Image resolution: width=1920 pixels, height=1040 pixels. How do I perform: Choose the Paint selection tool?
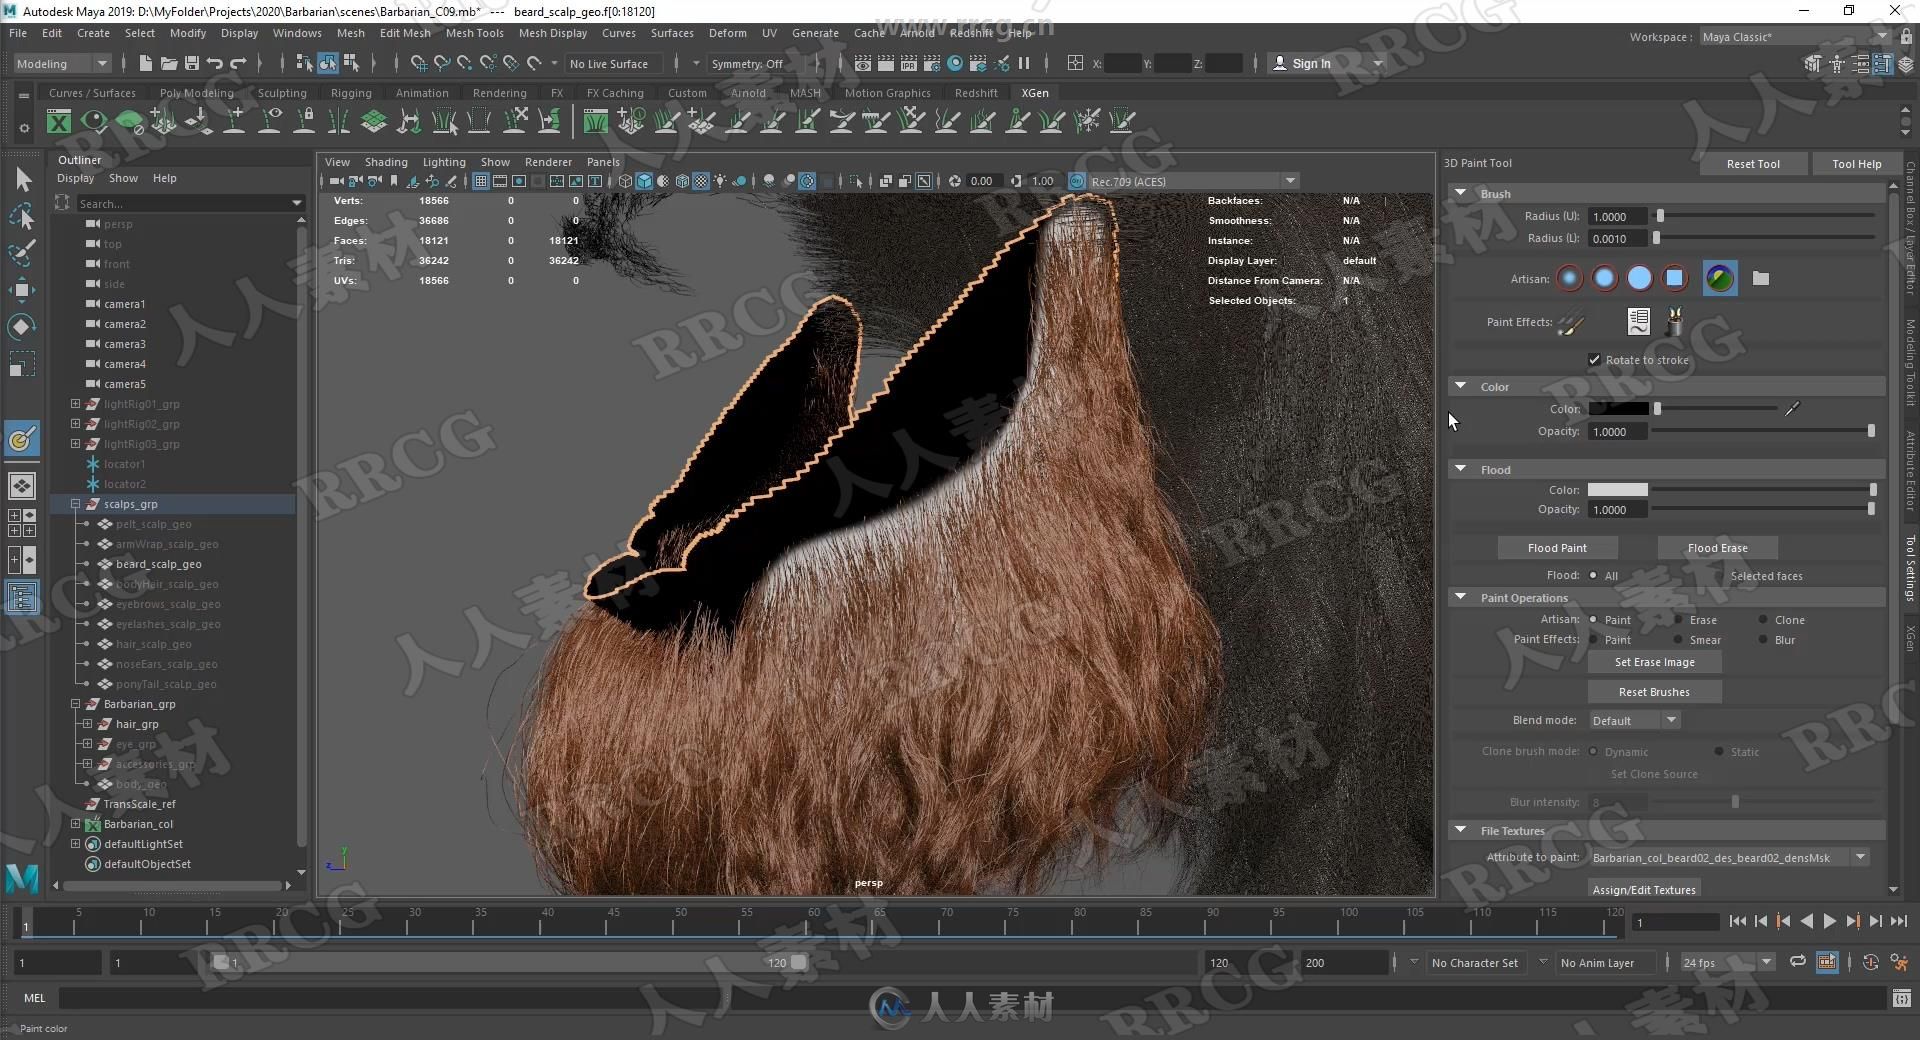click(22, 252)
